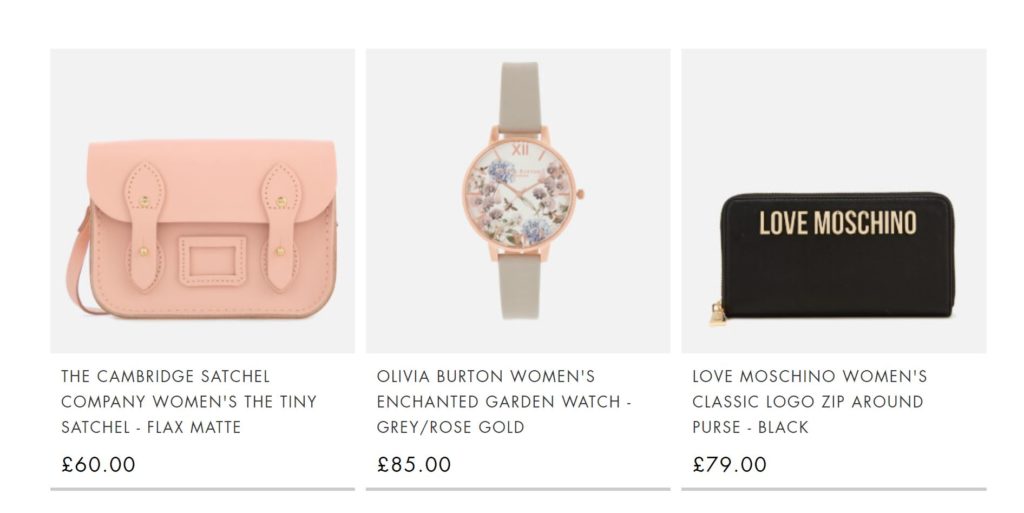Select the £79.00 price label
The width and height of the screenshot is (1024, 513).
[729, 464]
